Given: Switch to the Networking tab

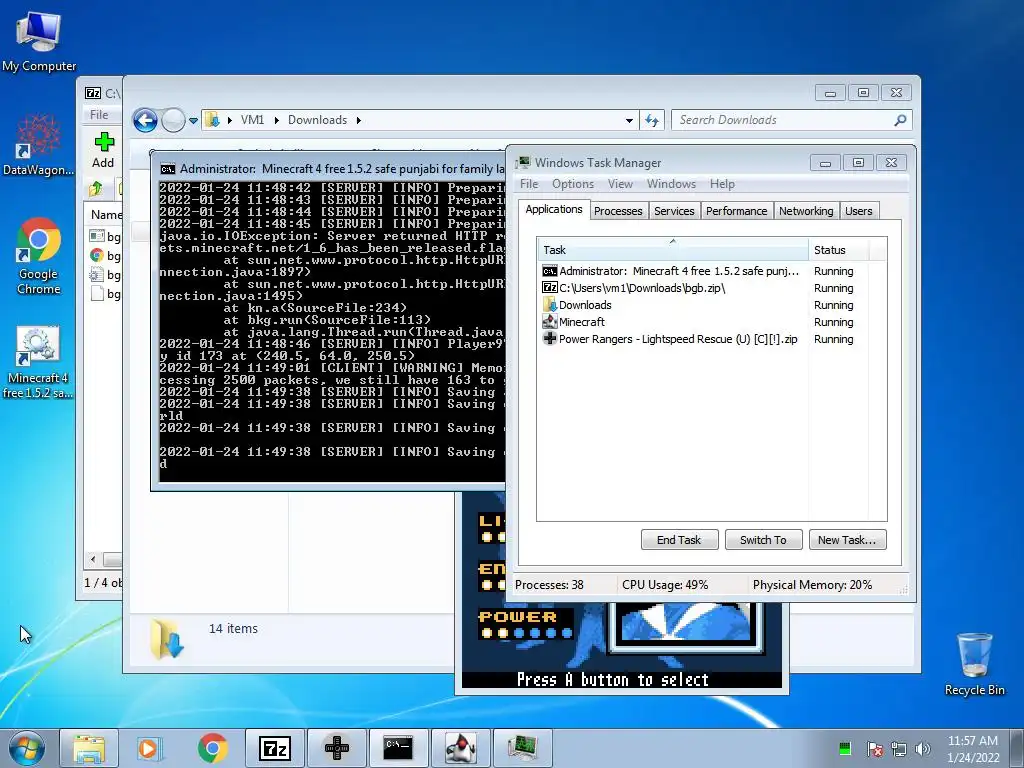Looking at the screenshot, I should coord(806,211).
